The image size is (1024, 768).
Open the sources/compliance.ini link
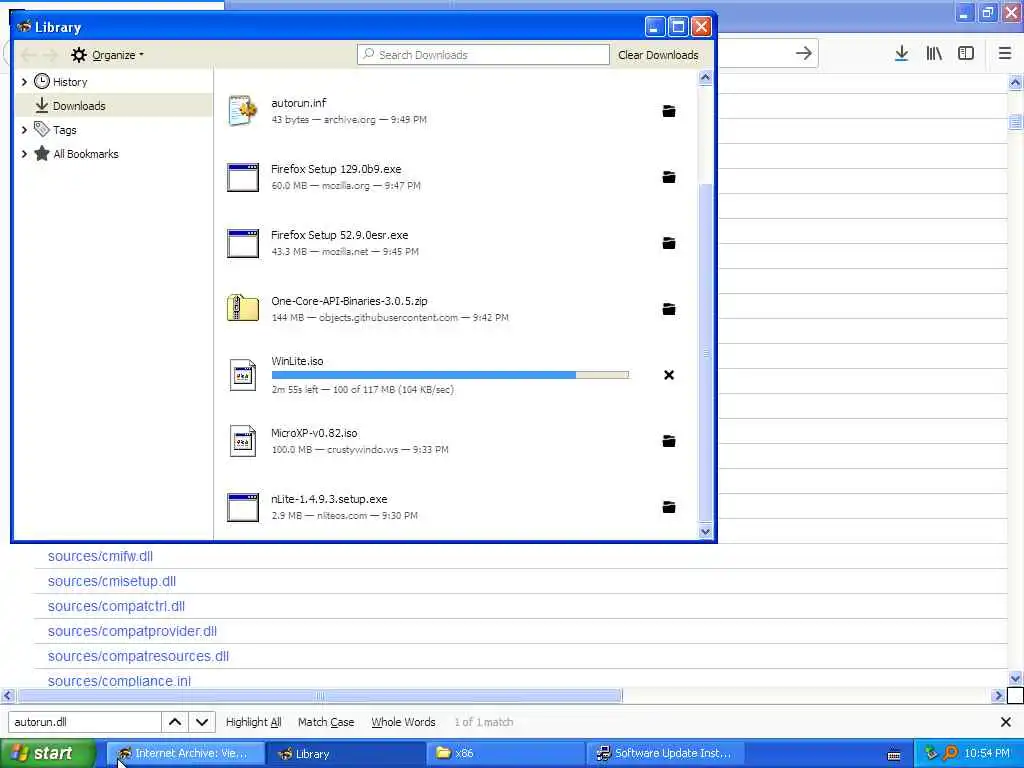click(x=119, y=680)
